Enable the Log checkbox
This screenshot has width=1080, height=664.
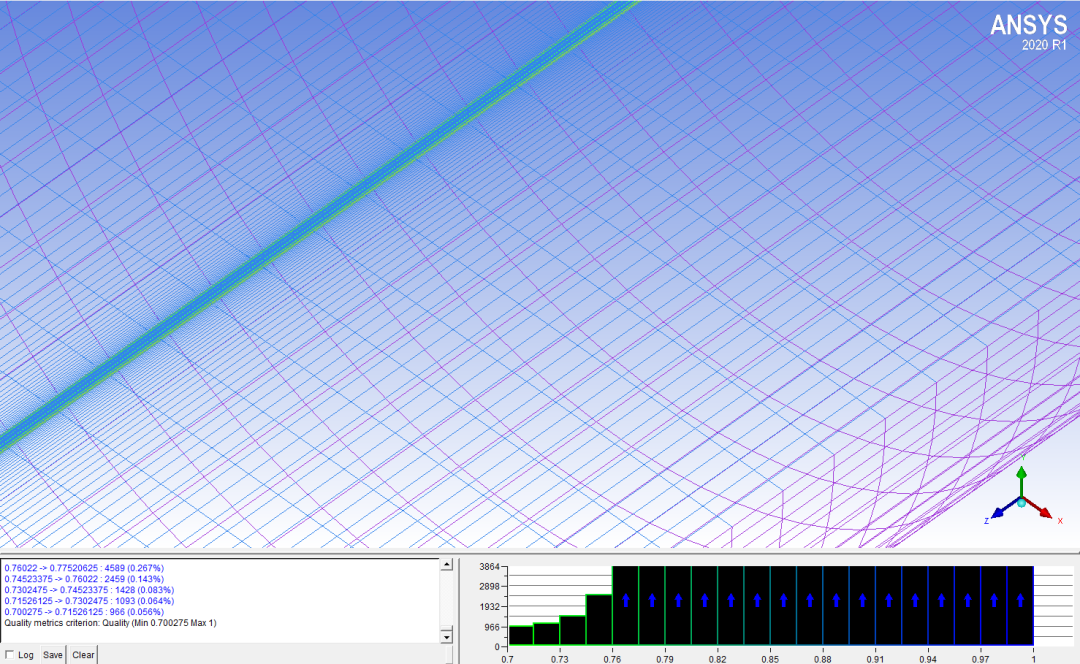10,654
